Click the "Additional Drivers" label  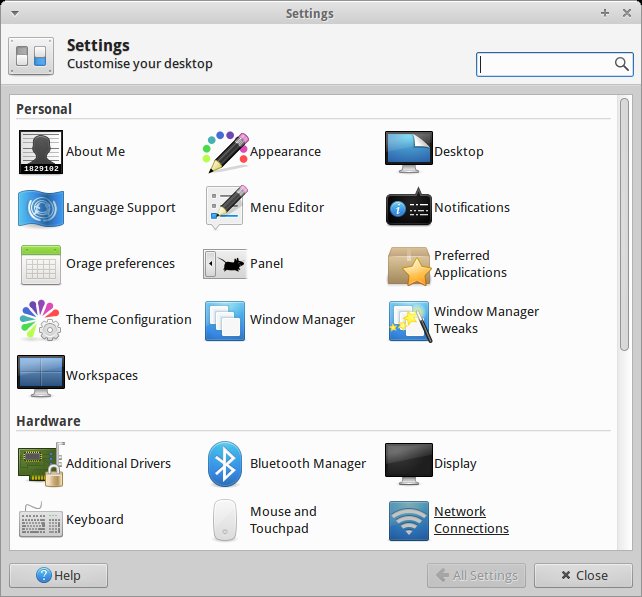[x=118, y=464]
